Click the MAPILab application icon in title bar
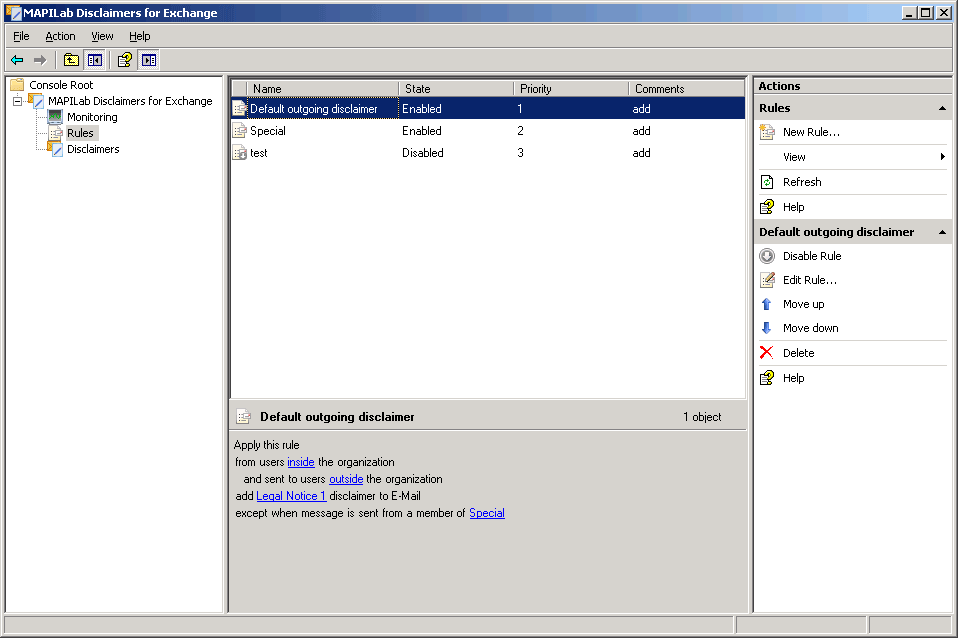This screenshot has width=958, height=638. coord(13,12)
